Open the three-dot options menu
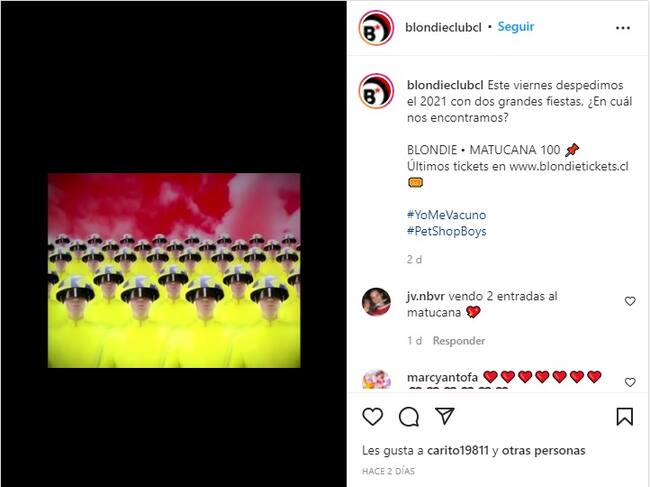Viewport: 650px width, 487px height. (623, 28)
